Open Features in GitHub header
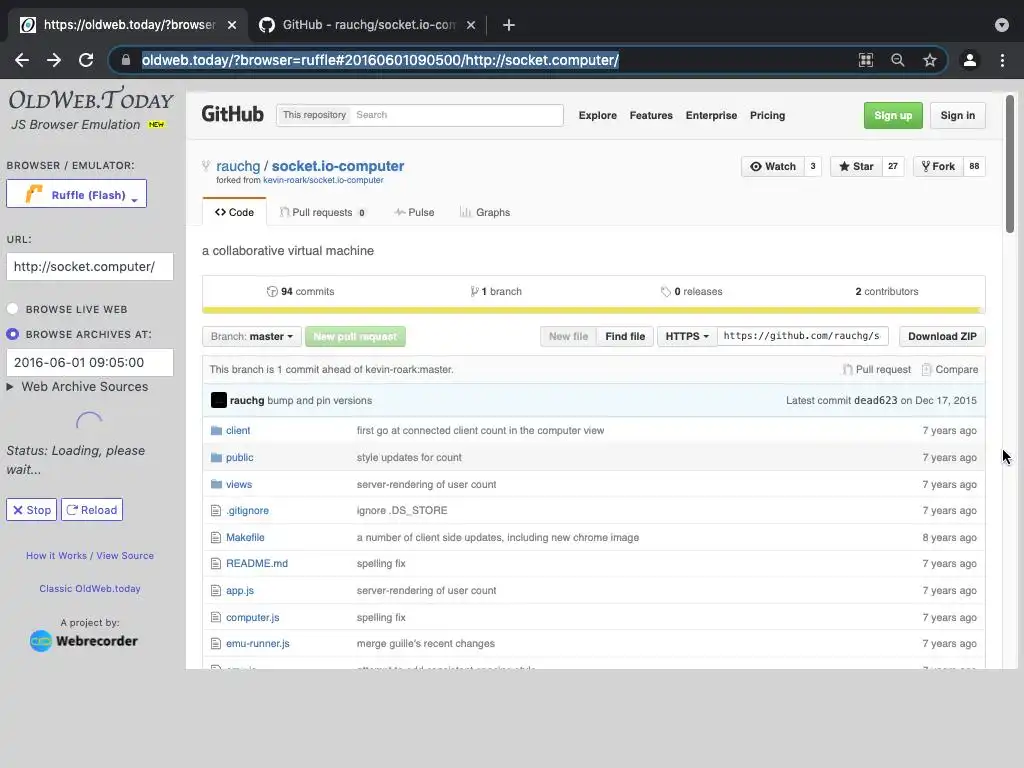1024x768 pixels. 651,116
